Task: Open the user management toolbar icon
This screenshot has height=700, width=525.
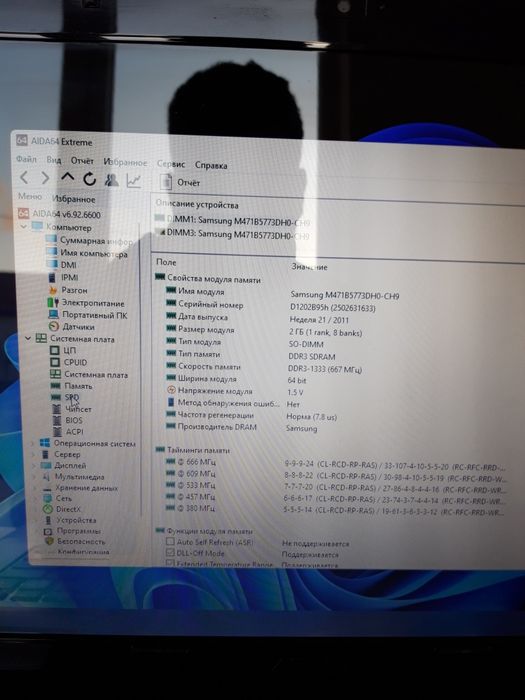Action: (x=111, y=180)
